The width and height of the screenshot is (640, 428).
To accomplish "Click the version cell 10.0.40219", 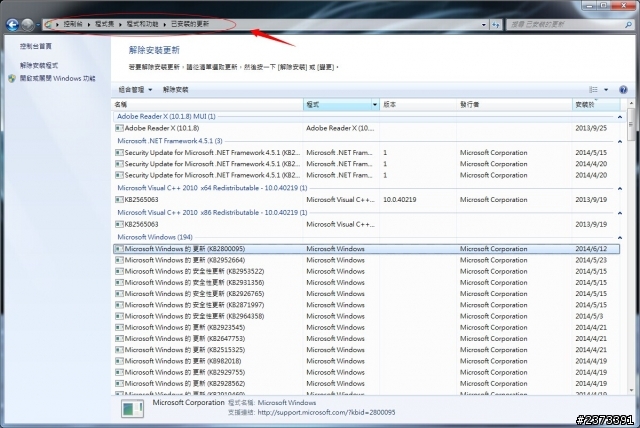I will 400,200.
